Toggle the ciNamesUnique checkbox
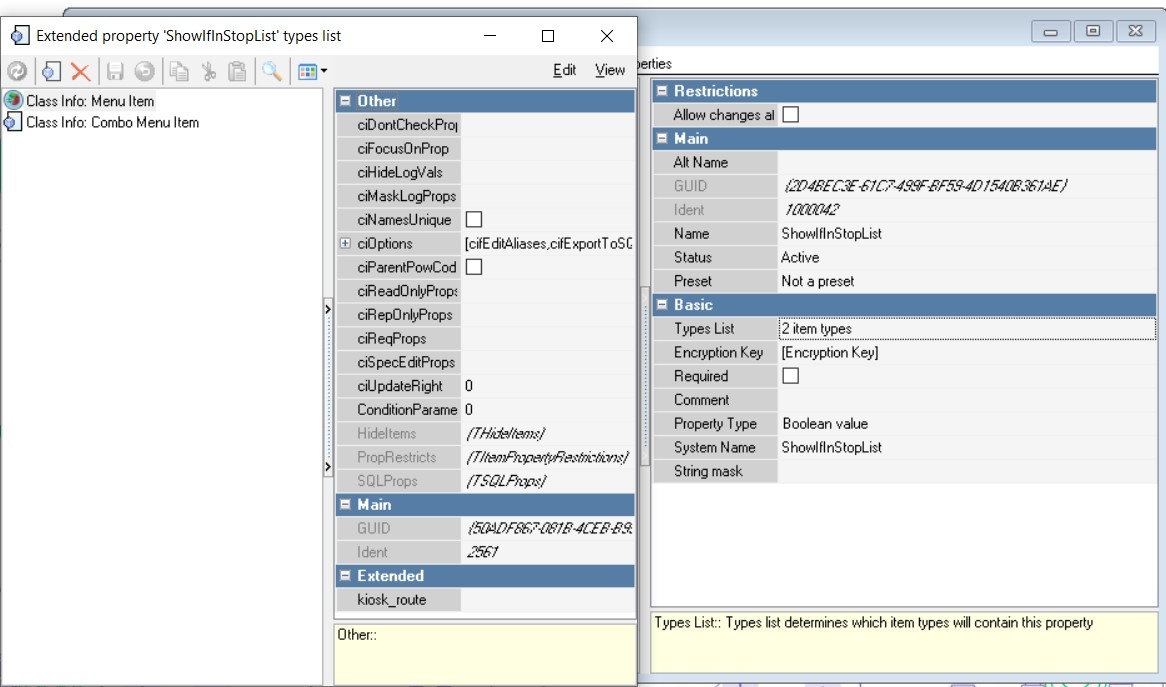This screenshot has width=1166, height=687. (474, 220)
